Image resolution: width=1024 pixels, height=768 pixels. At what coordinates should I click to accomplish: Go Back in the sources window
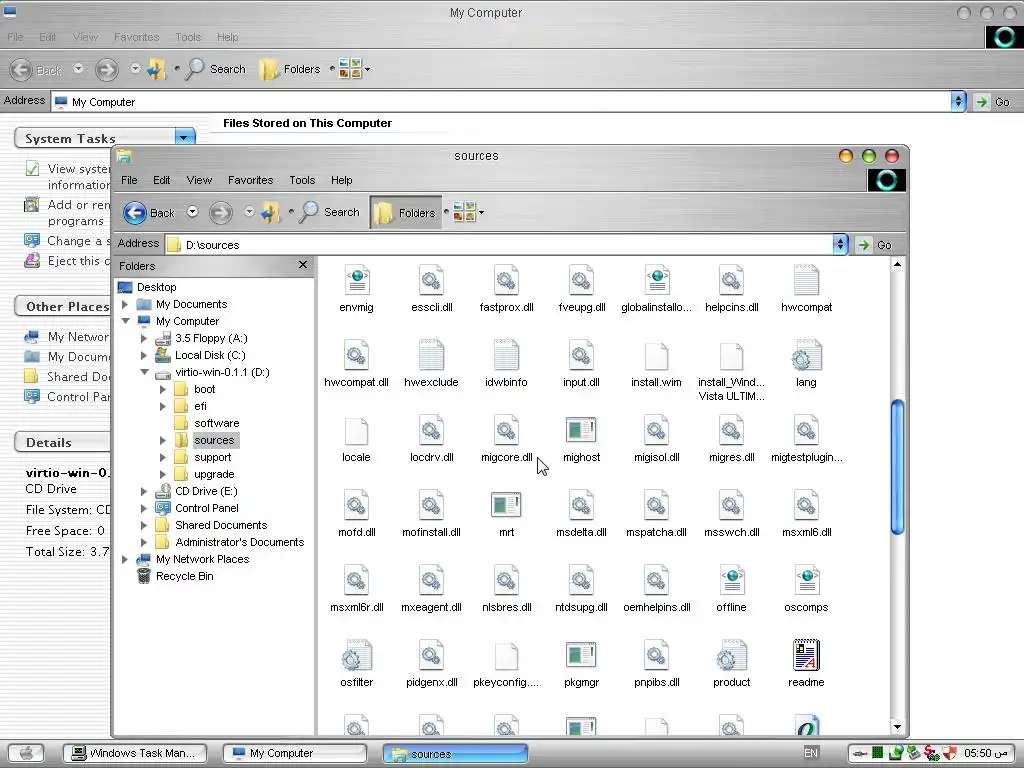[150, 212]
